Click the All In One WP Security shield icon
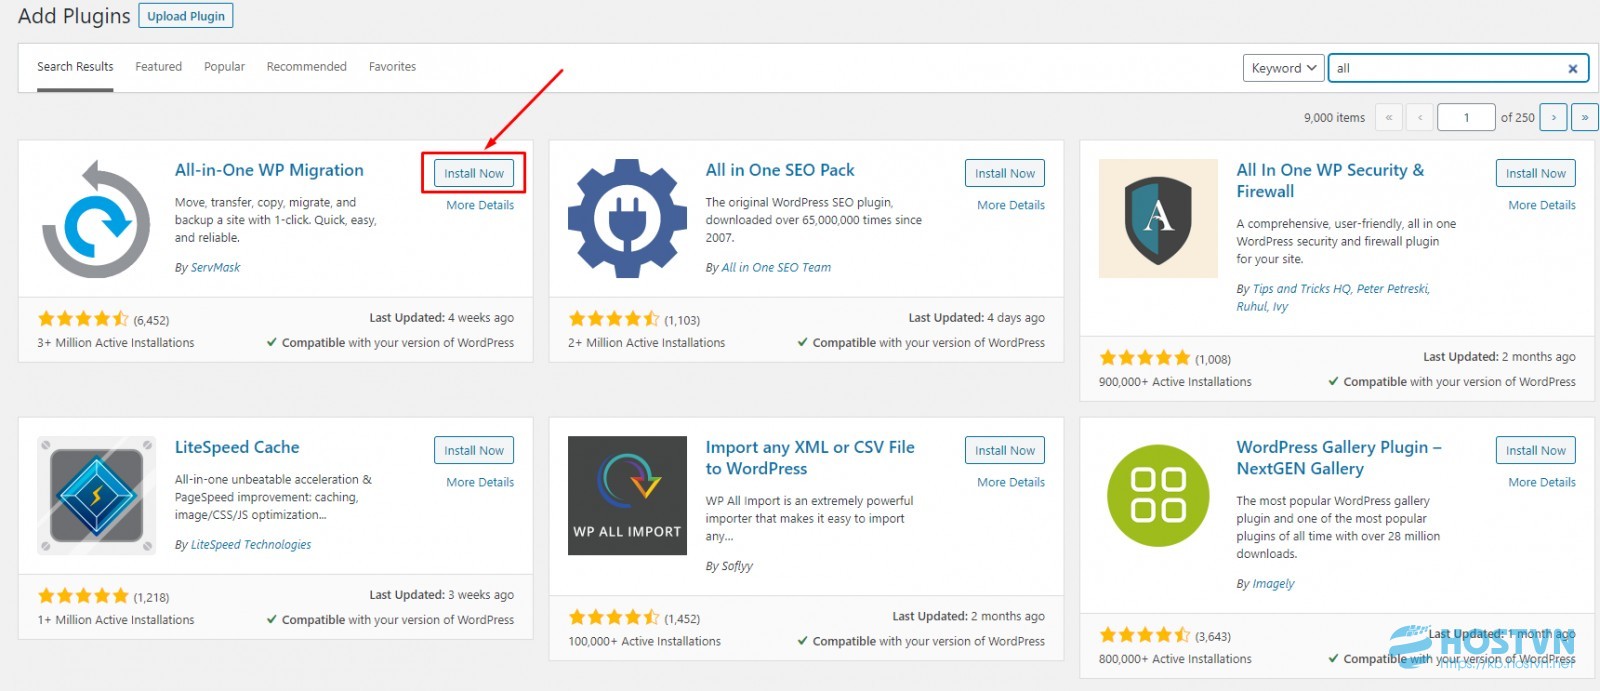 1158,219
